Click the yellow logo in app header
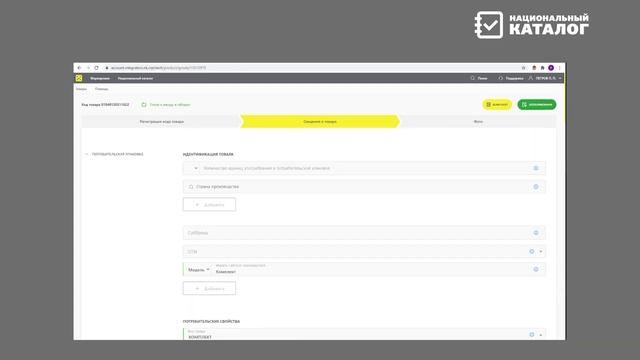Screen dimensions: 640x360 tap(79, 78)
